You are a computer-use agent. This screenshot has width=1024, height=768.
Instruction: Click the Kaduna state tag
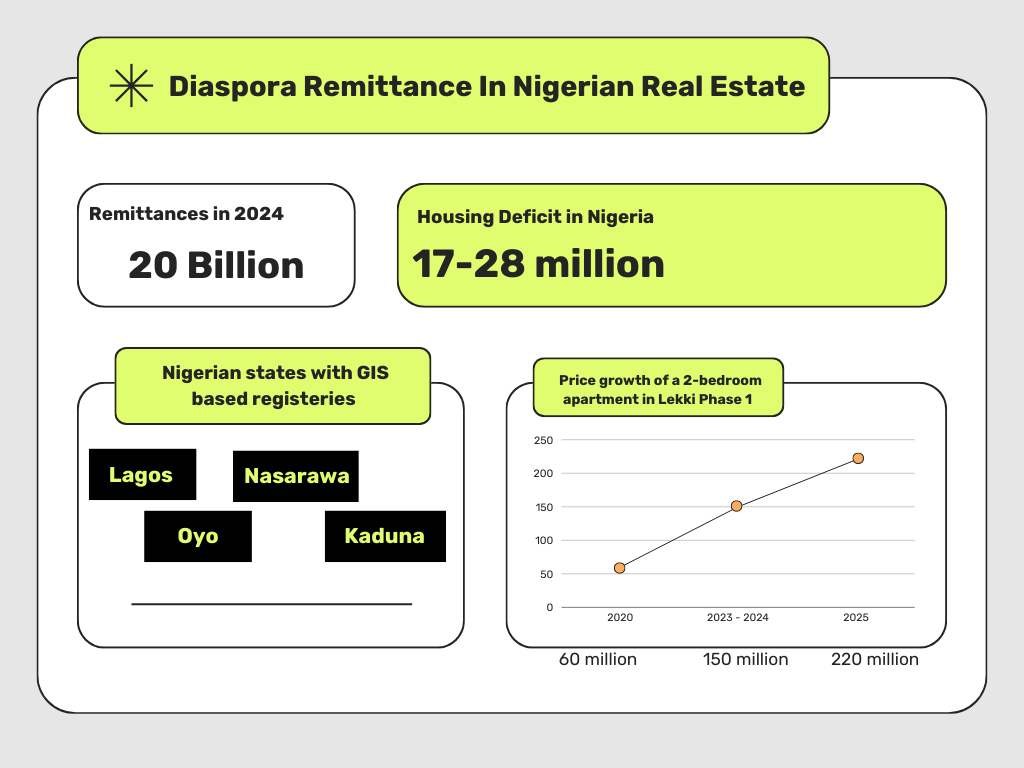tap(385, 536)
